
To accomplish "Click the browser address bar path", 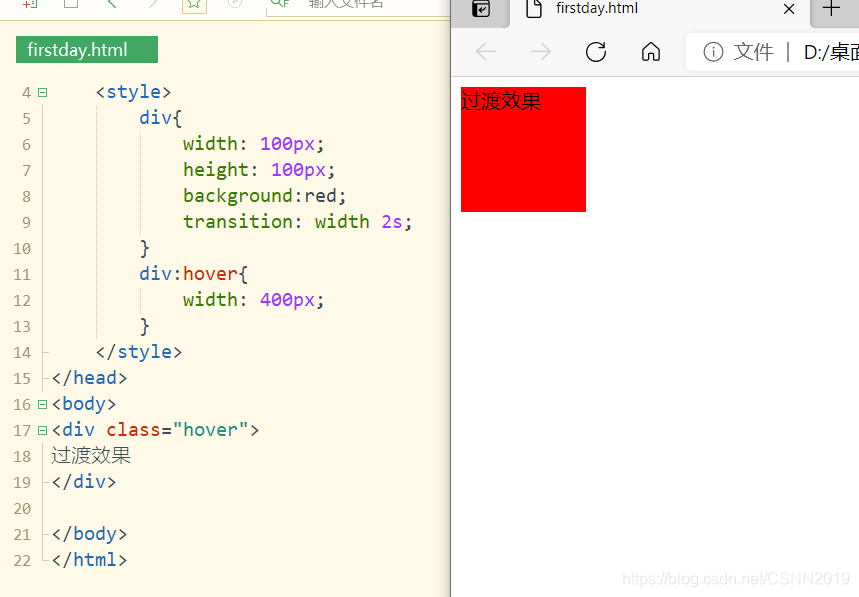I will (831, 53).
